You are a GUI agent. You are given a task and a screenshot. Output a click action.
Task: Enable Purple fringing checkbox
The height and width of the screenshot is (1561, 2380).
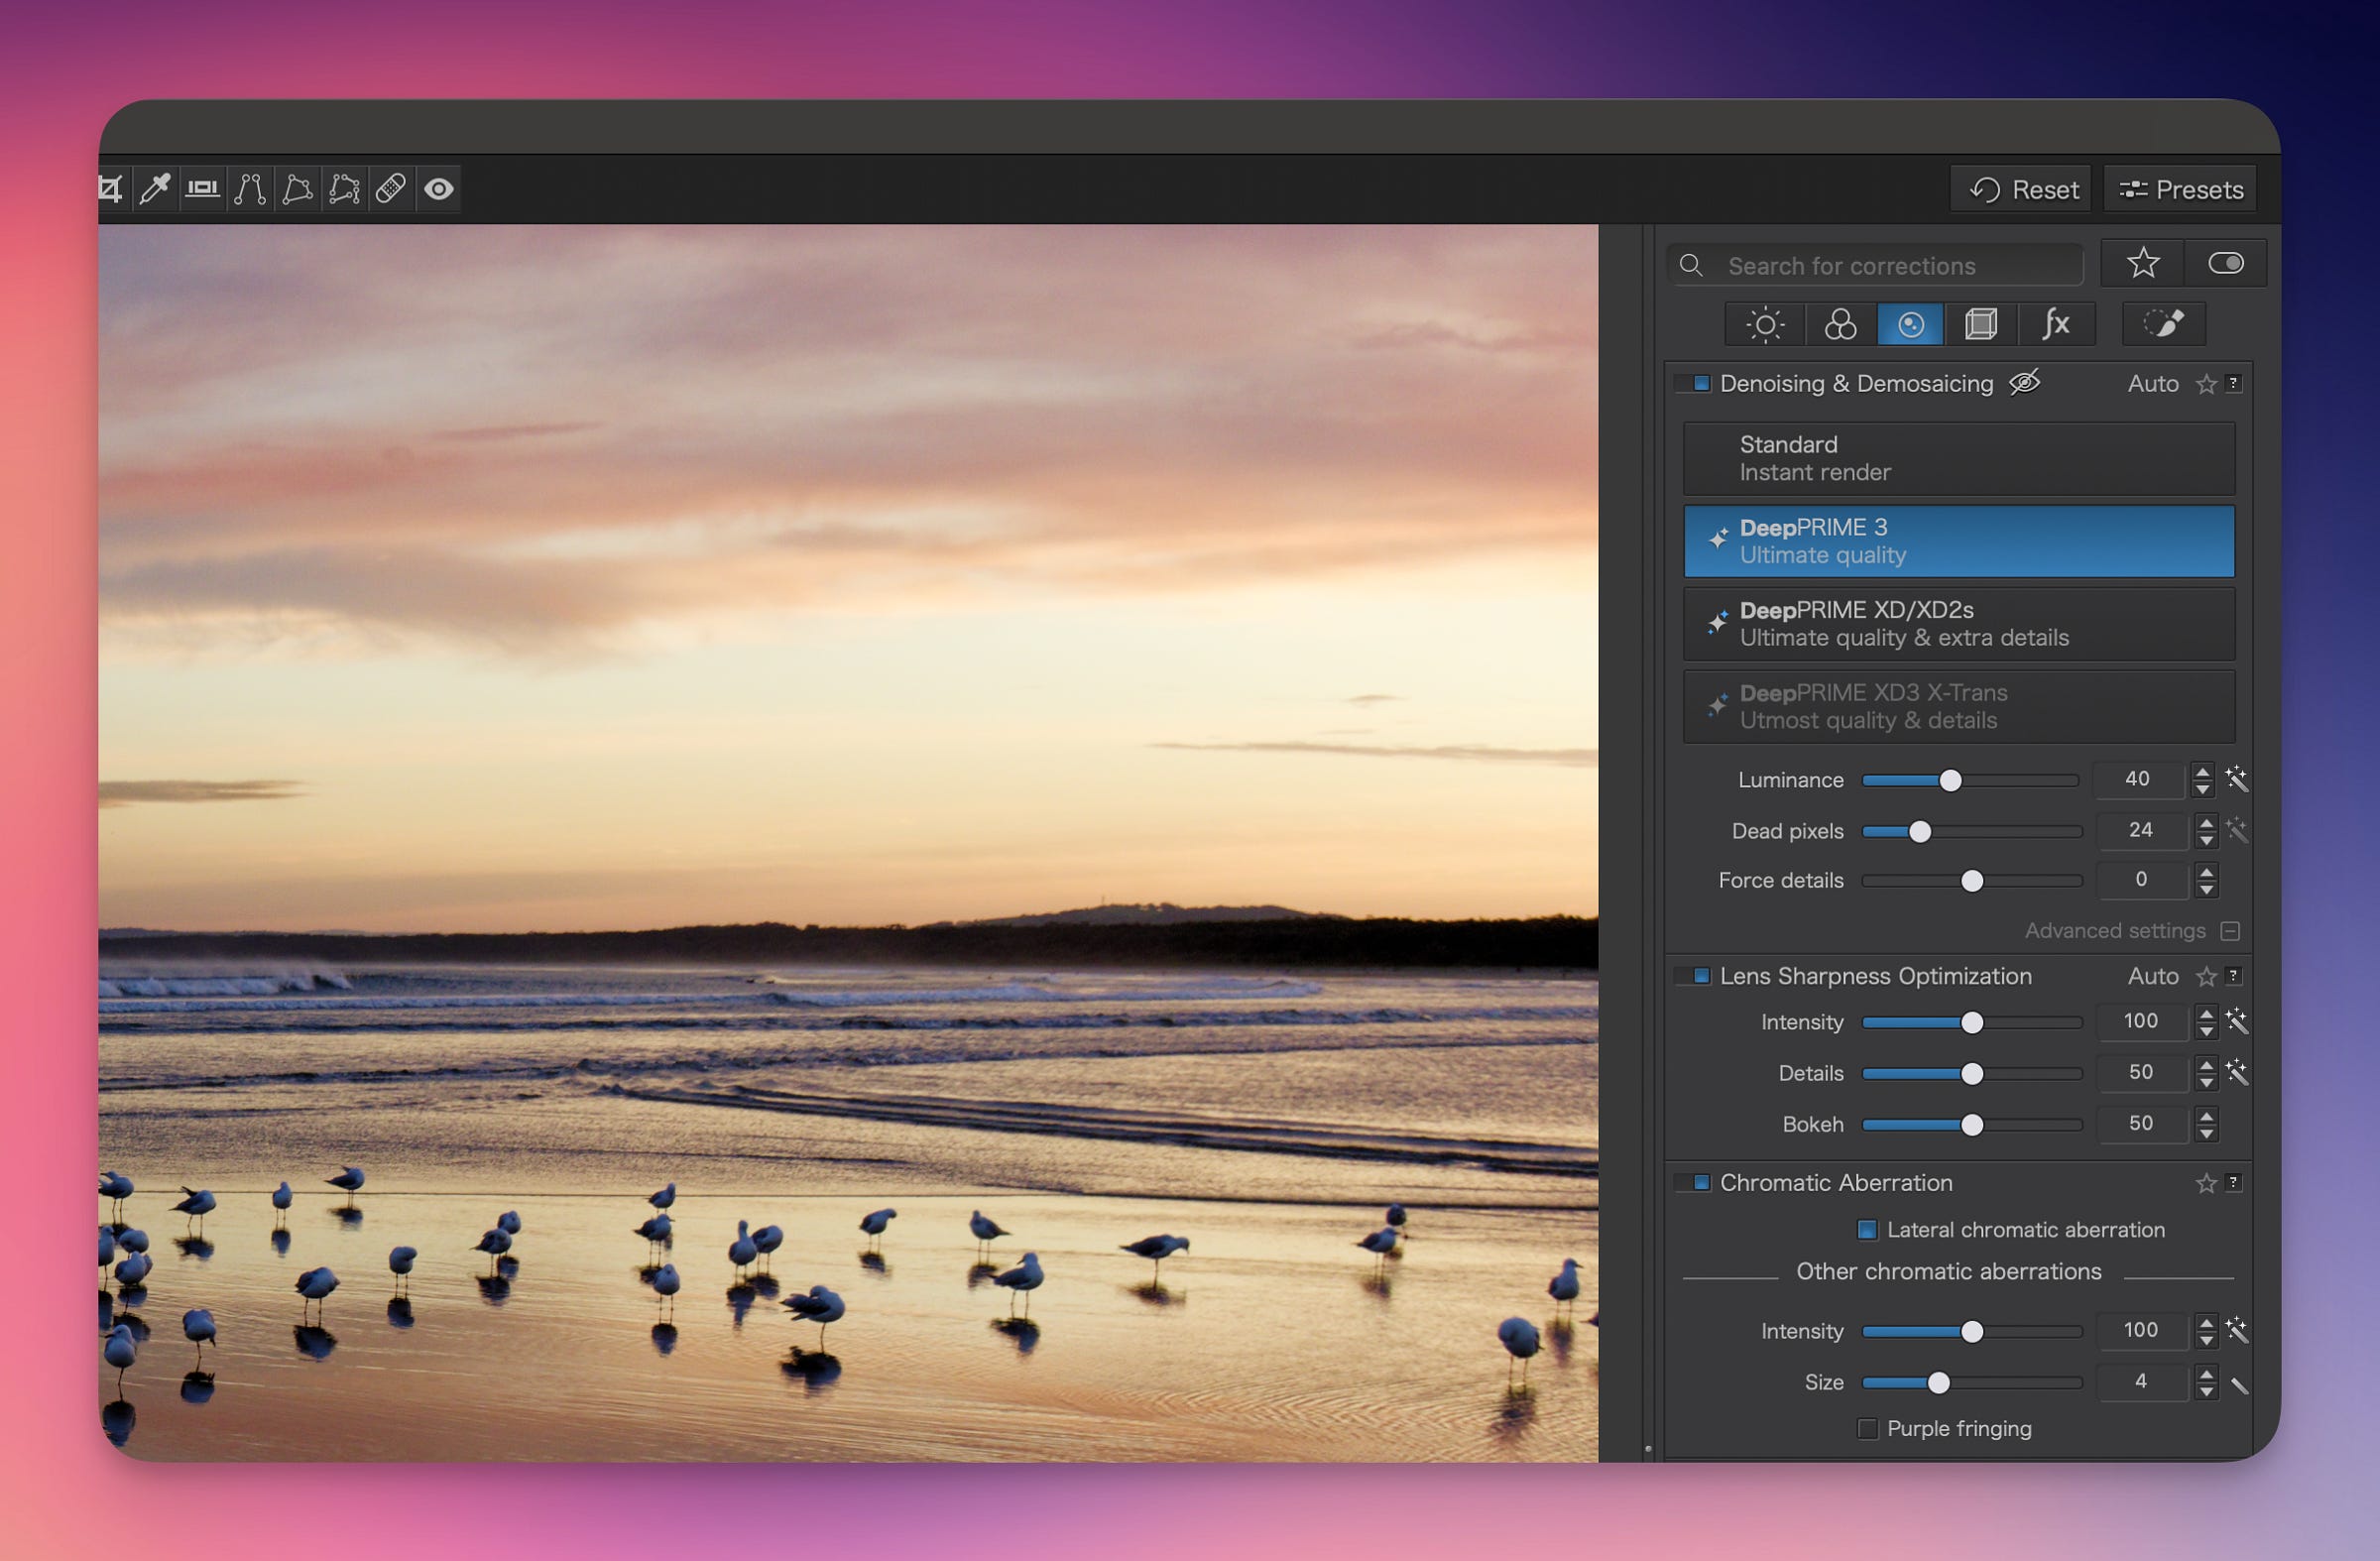(x=1867, y=1429)
